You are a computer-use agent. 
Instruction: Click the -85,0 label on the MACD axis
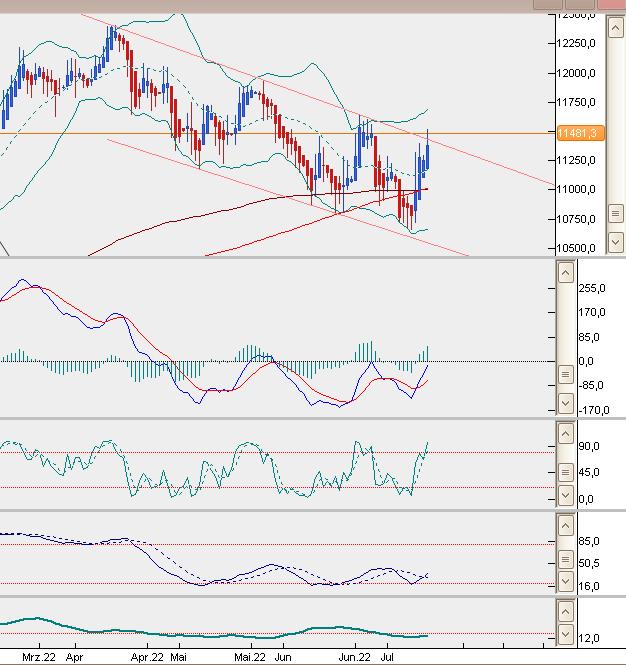(593, 385)
